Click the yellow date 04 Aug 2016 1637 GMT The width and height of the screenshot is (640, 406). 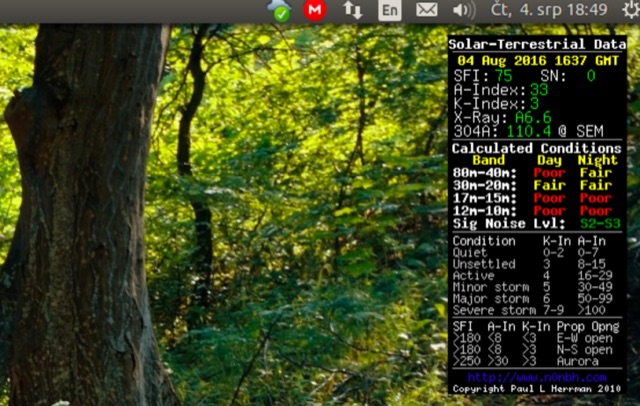coord(536,60)
